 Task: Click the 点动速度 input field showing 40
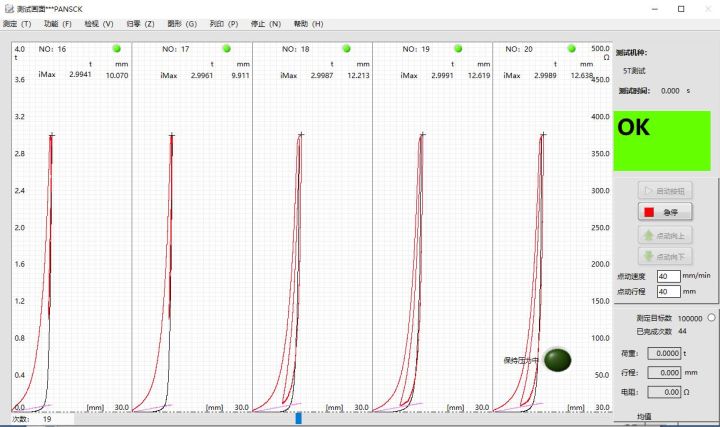coord(668,275)
